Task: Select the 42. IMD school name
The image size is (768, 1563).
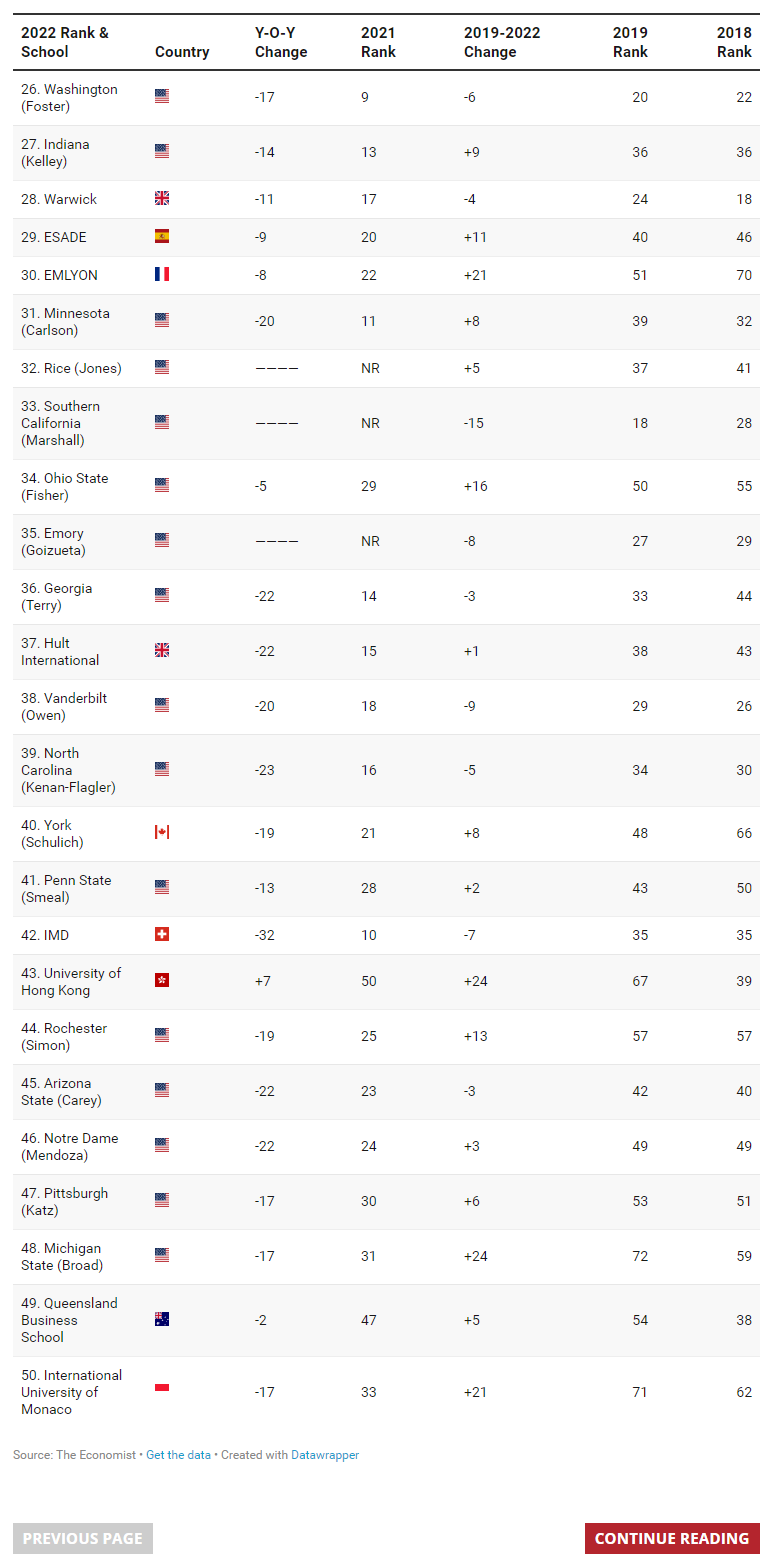Action: click(x=45, y=935)
